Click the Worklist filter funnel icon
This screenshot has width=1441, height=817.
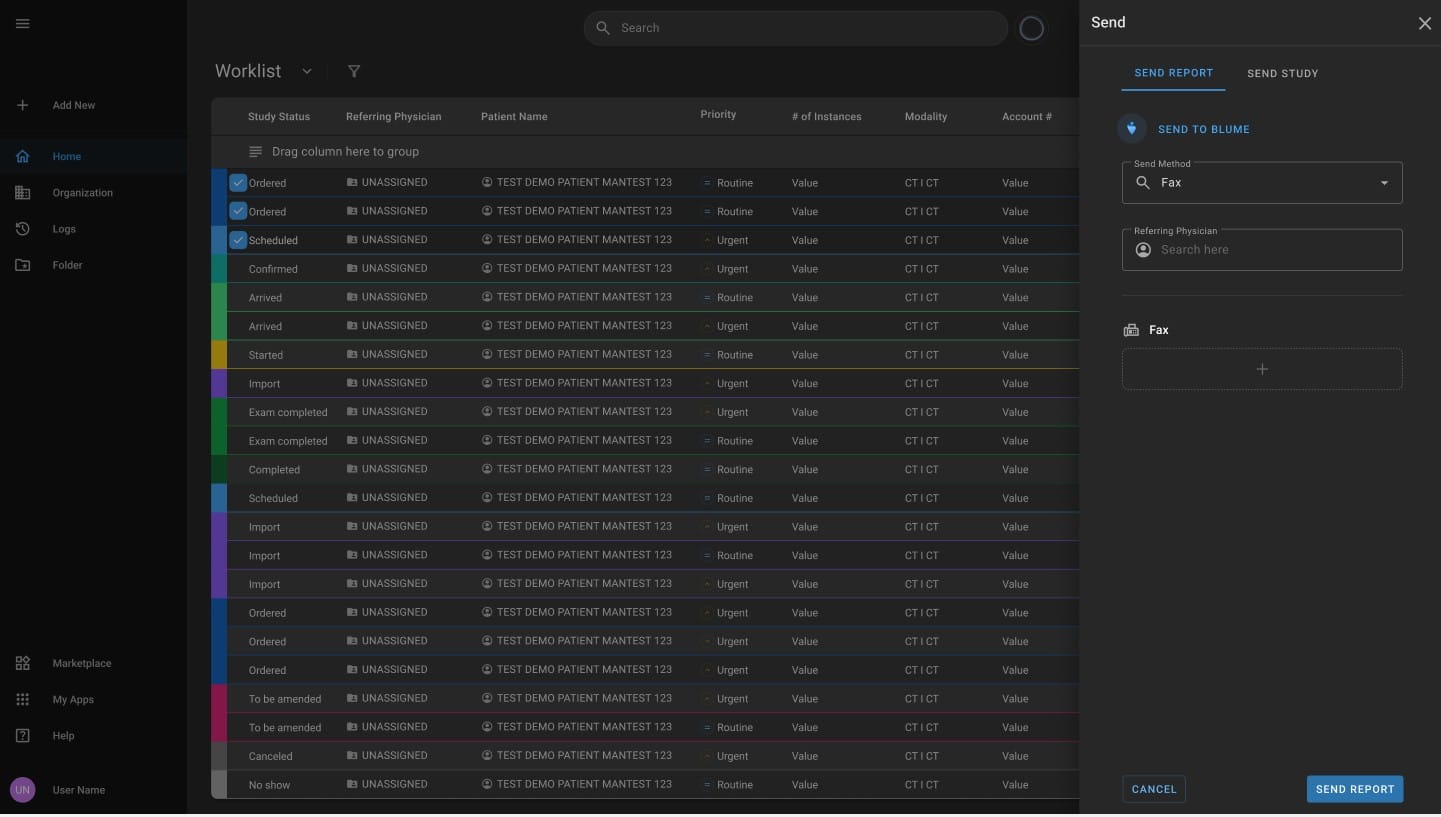(354, 71)
